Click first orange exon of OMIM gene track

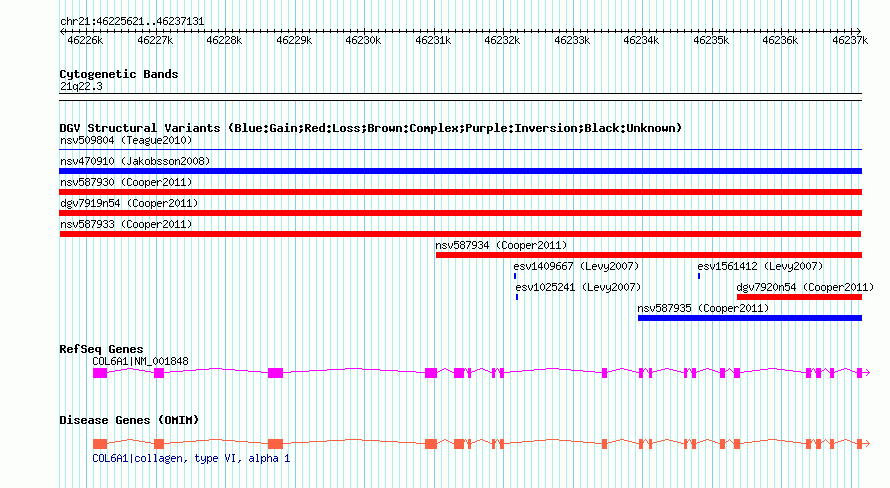coord(100,444)
